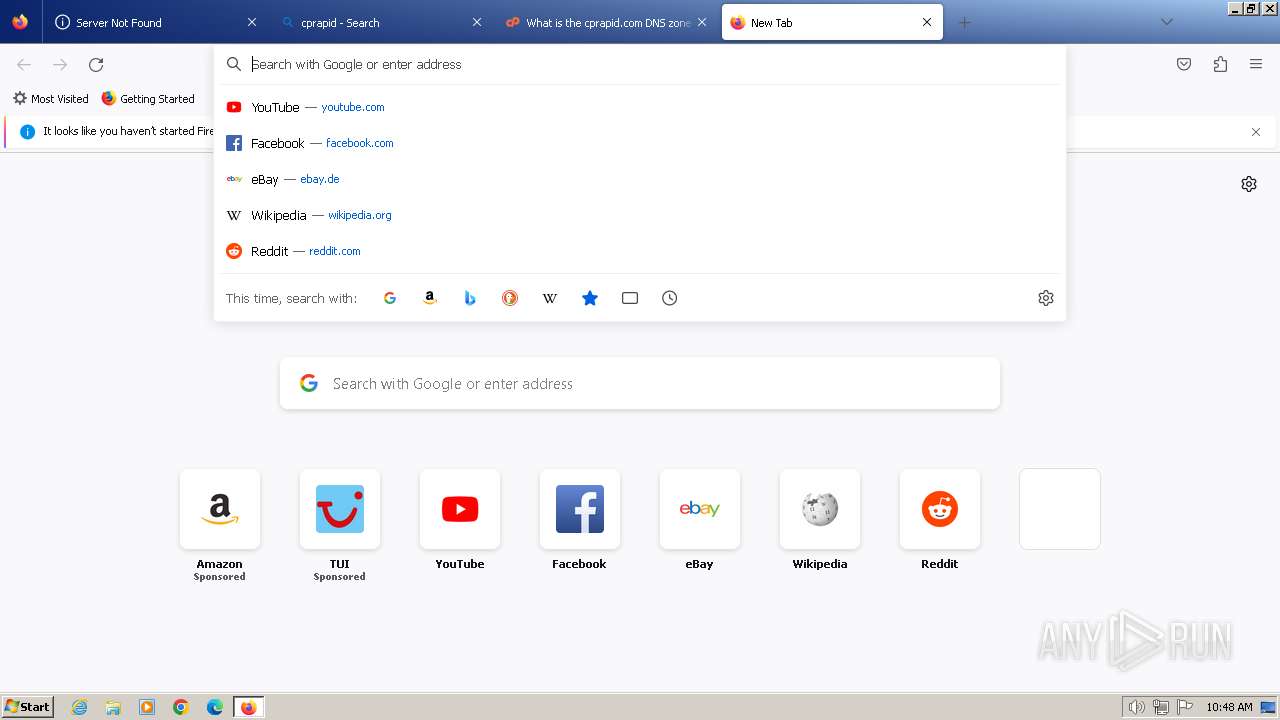The image size is (1280, 720).
Task: Switch to the cprapid - Search tab
Action: 380,22
